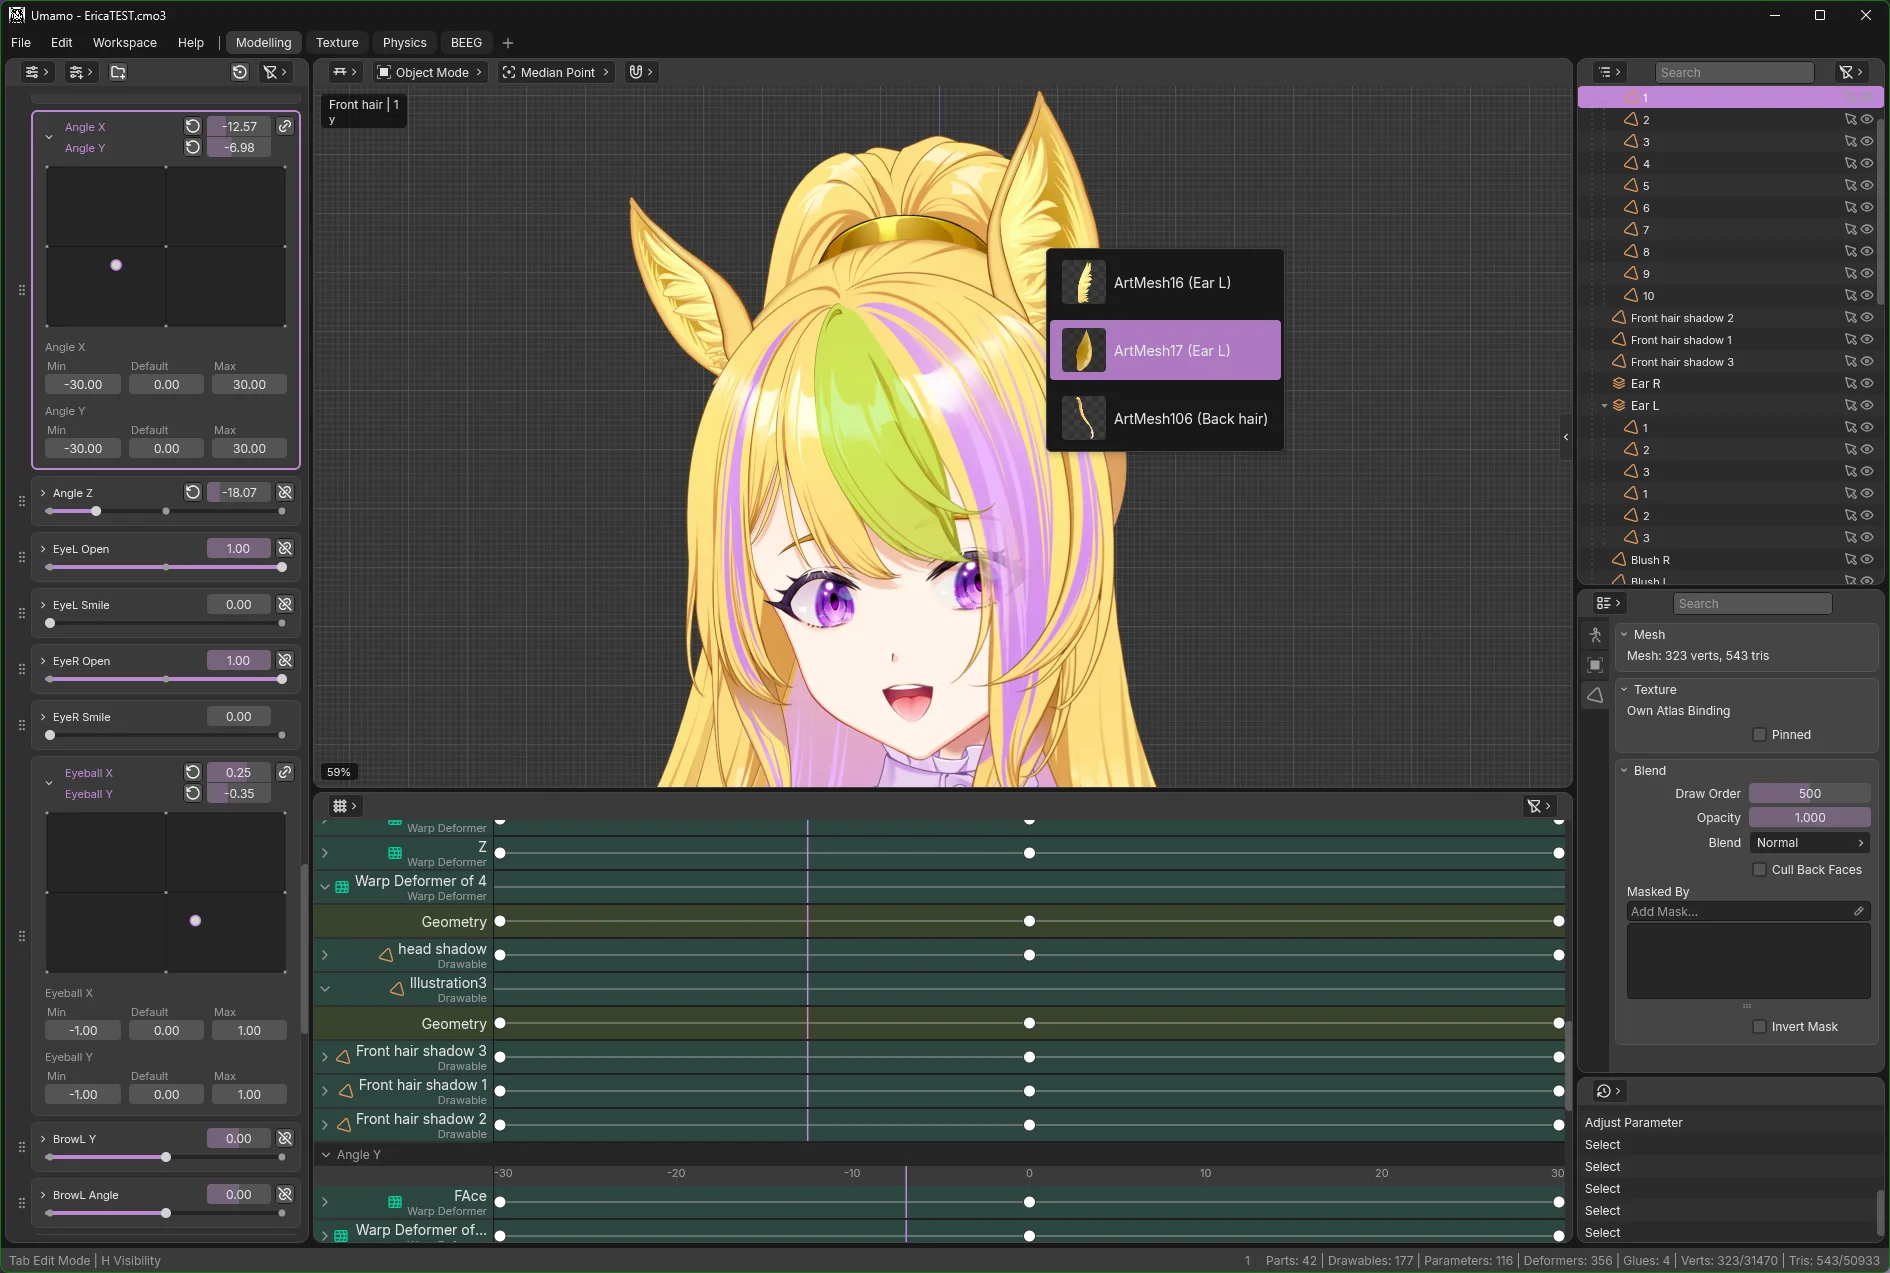
Task: Reset Angle Y parameter value
Action: [x=193, y=147]
